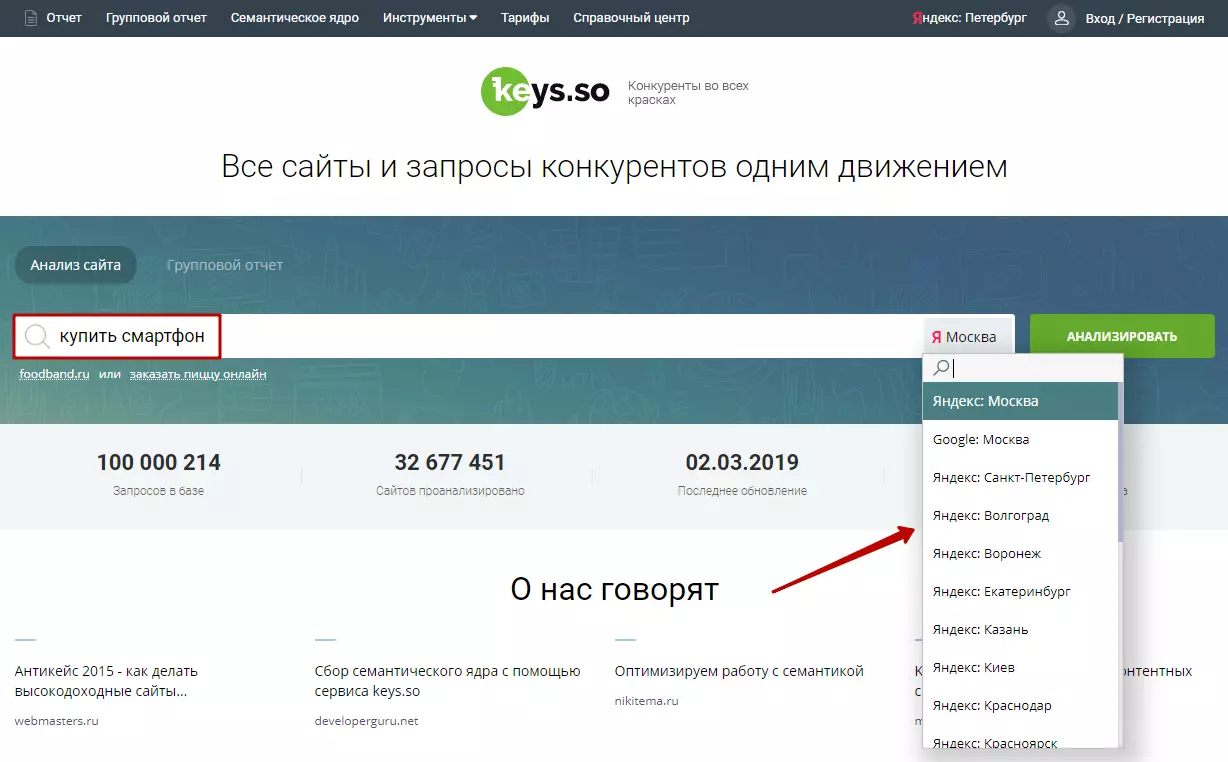Click the 02.03.2019 last update date
The width and height of the screenshot is (1228, 762).
(742, 463)
